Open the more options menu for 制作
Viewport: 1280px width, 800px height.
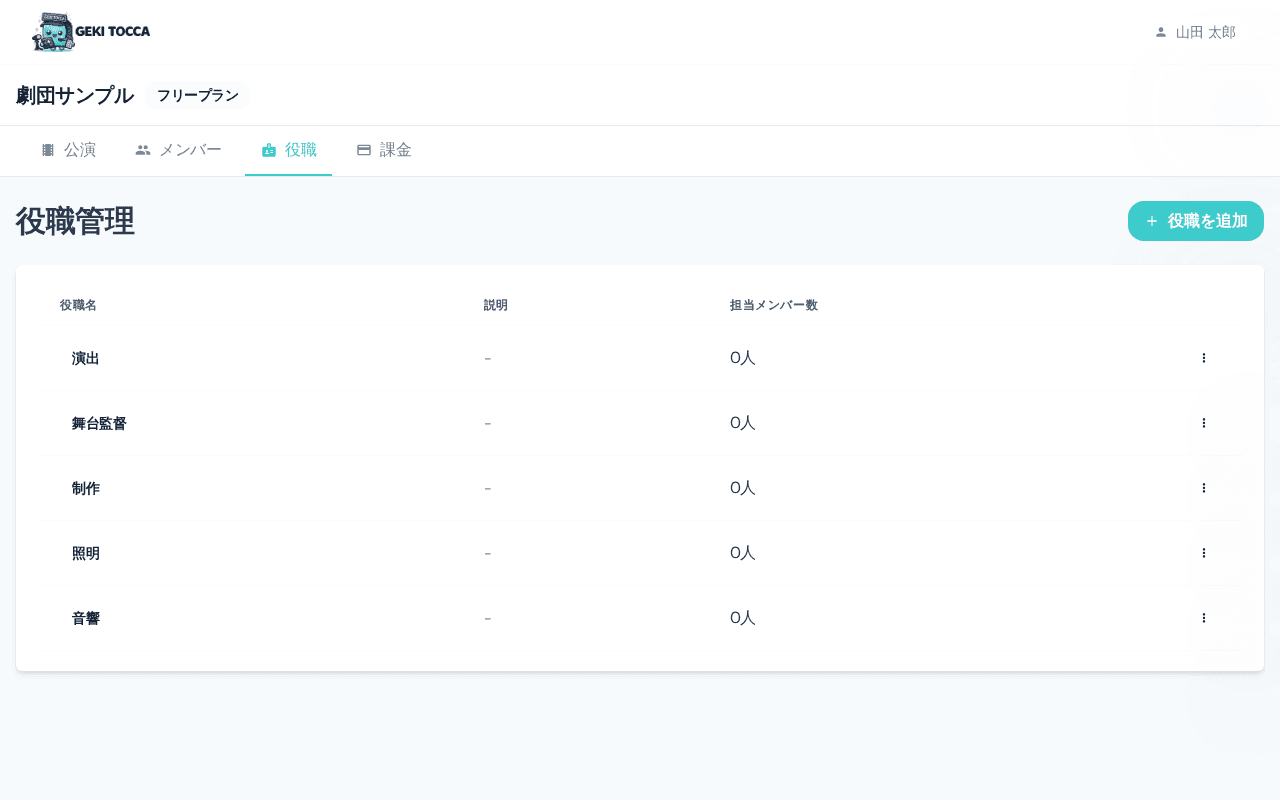pyautogui.click(x=1203, y=488)
